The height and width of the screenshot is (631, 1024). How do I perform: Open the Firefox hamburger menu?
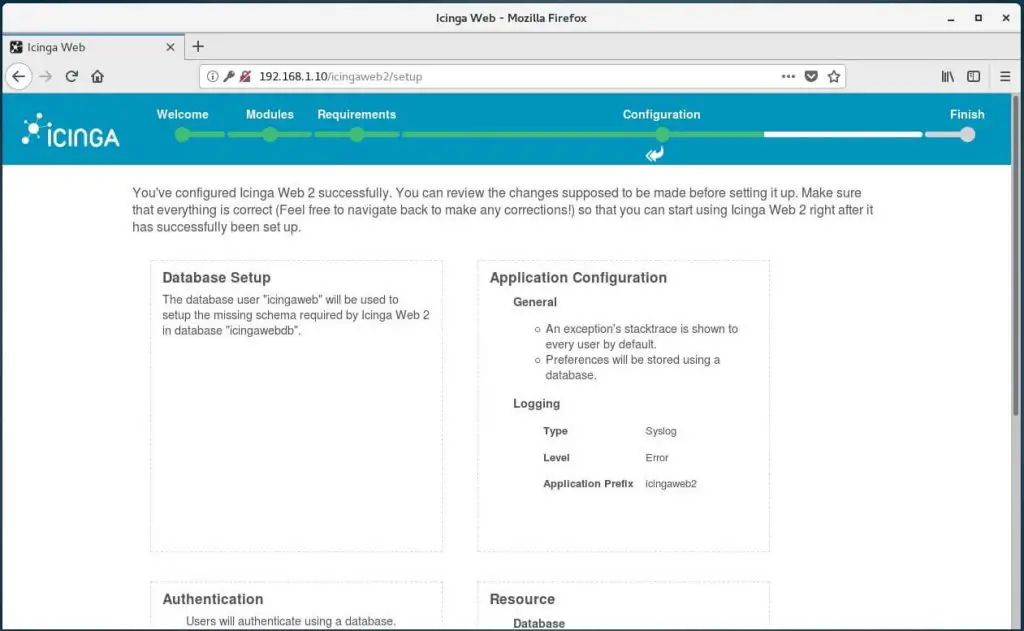point(1005,76)
